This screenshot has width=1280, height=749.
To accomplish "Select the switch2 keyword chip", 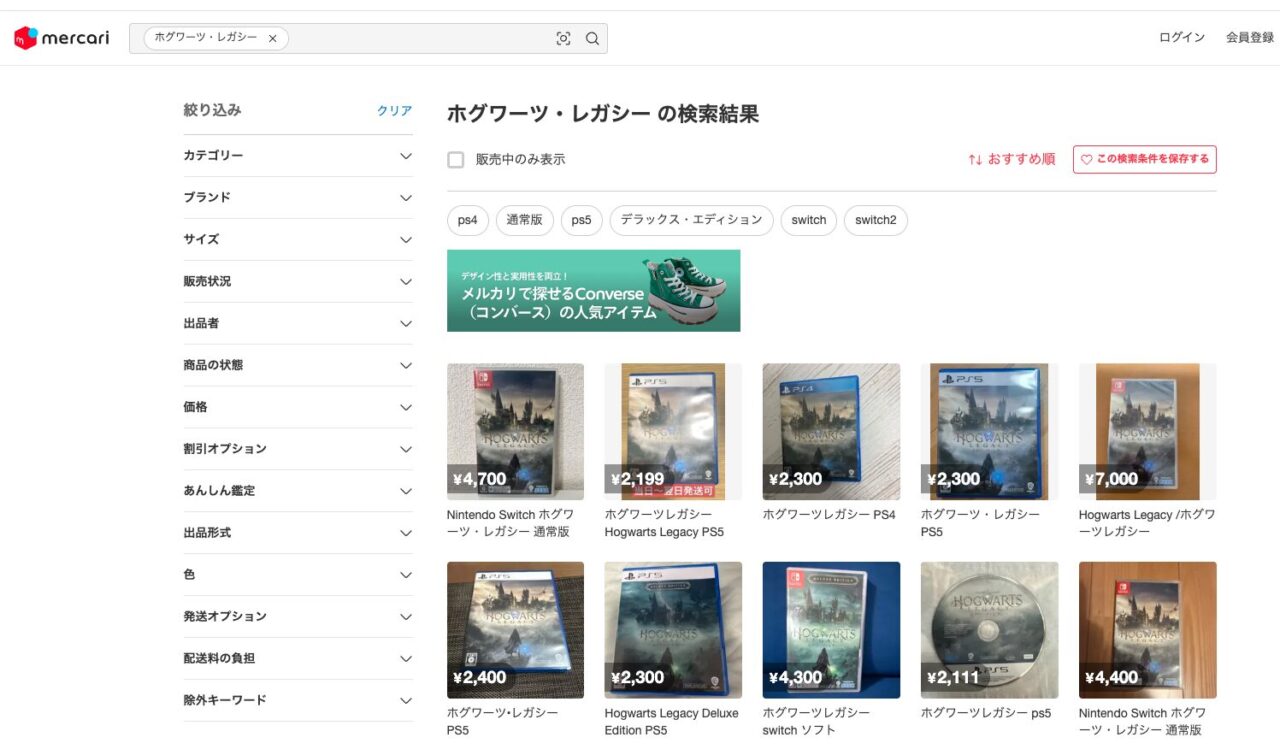I will [875, 220].
